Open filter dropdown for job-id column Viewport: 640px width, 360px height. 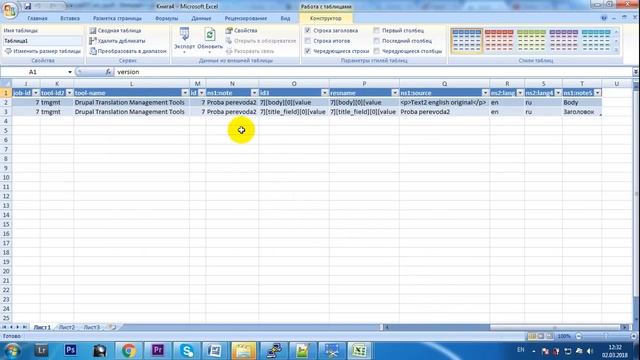point(36,93)
